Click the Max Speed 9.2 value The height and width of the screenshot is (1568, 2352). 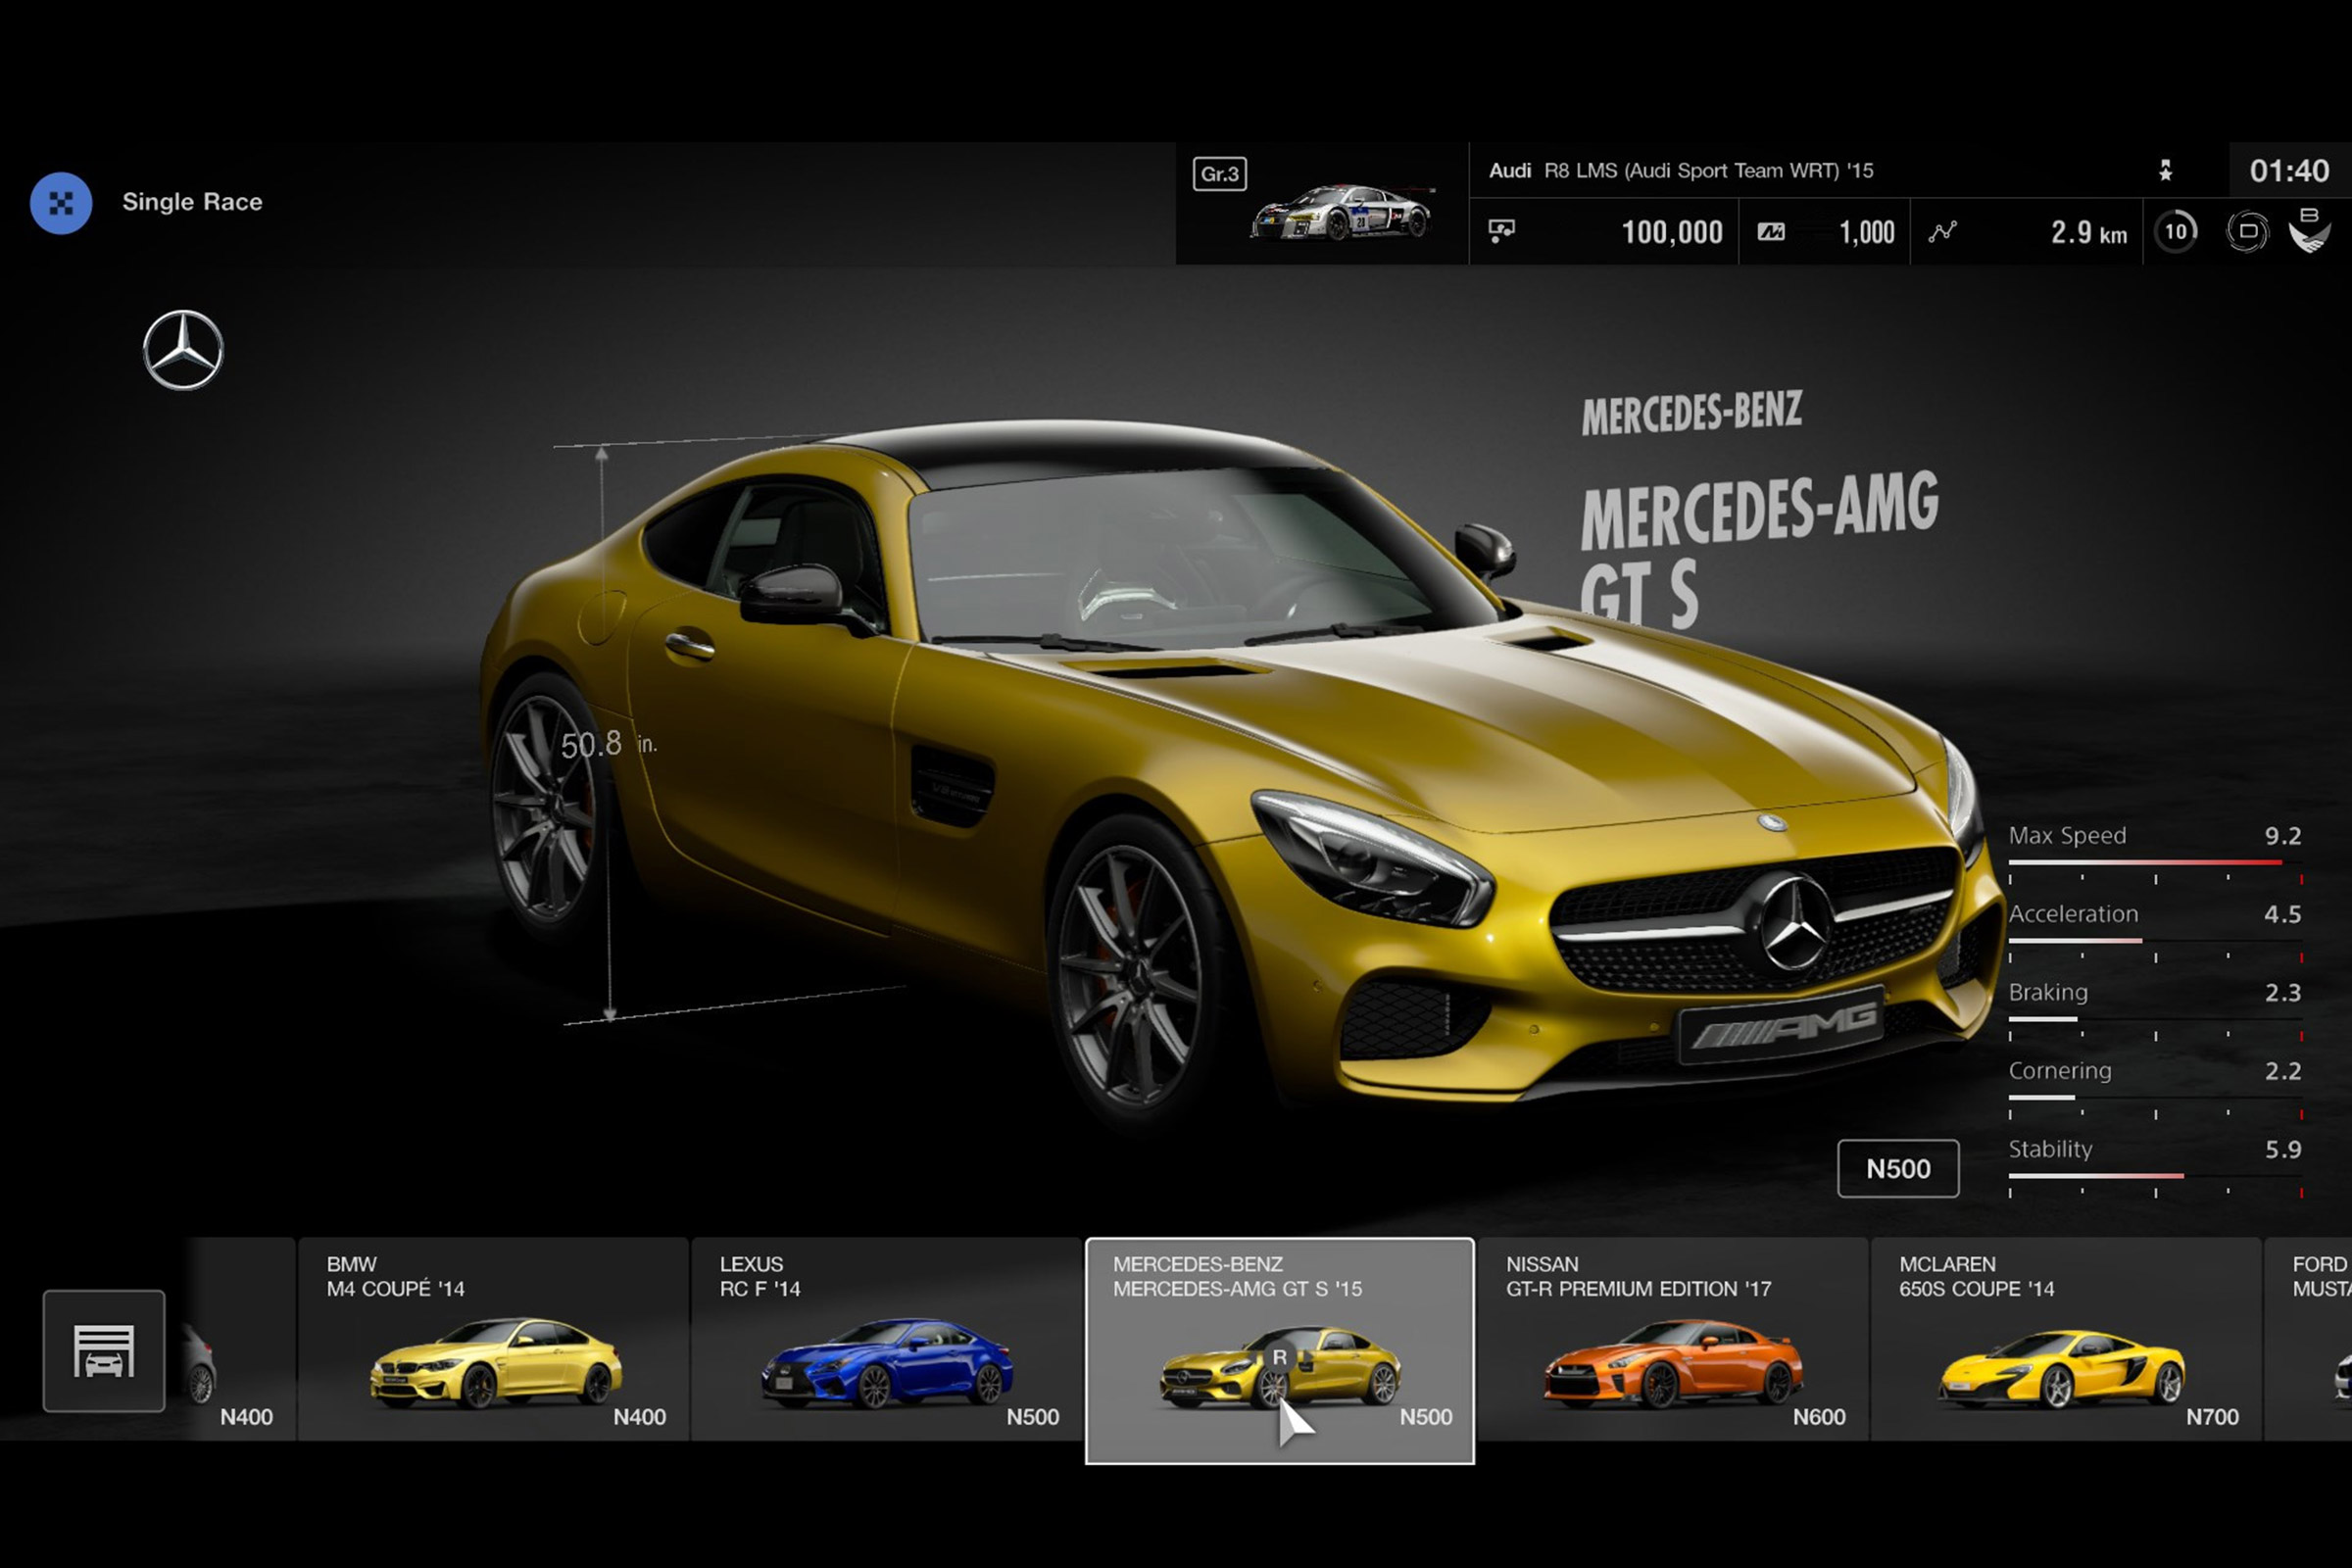tap(2283, 836)
